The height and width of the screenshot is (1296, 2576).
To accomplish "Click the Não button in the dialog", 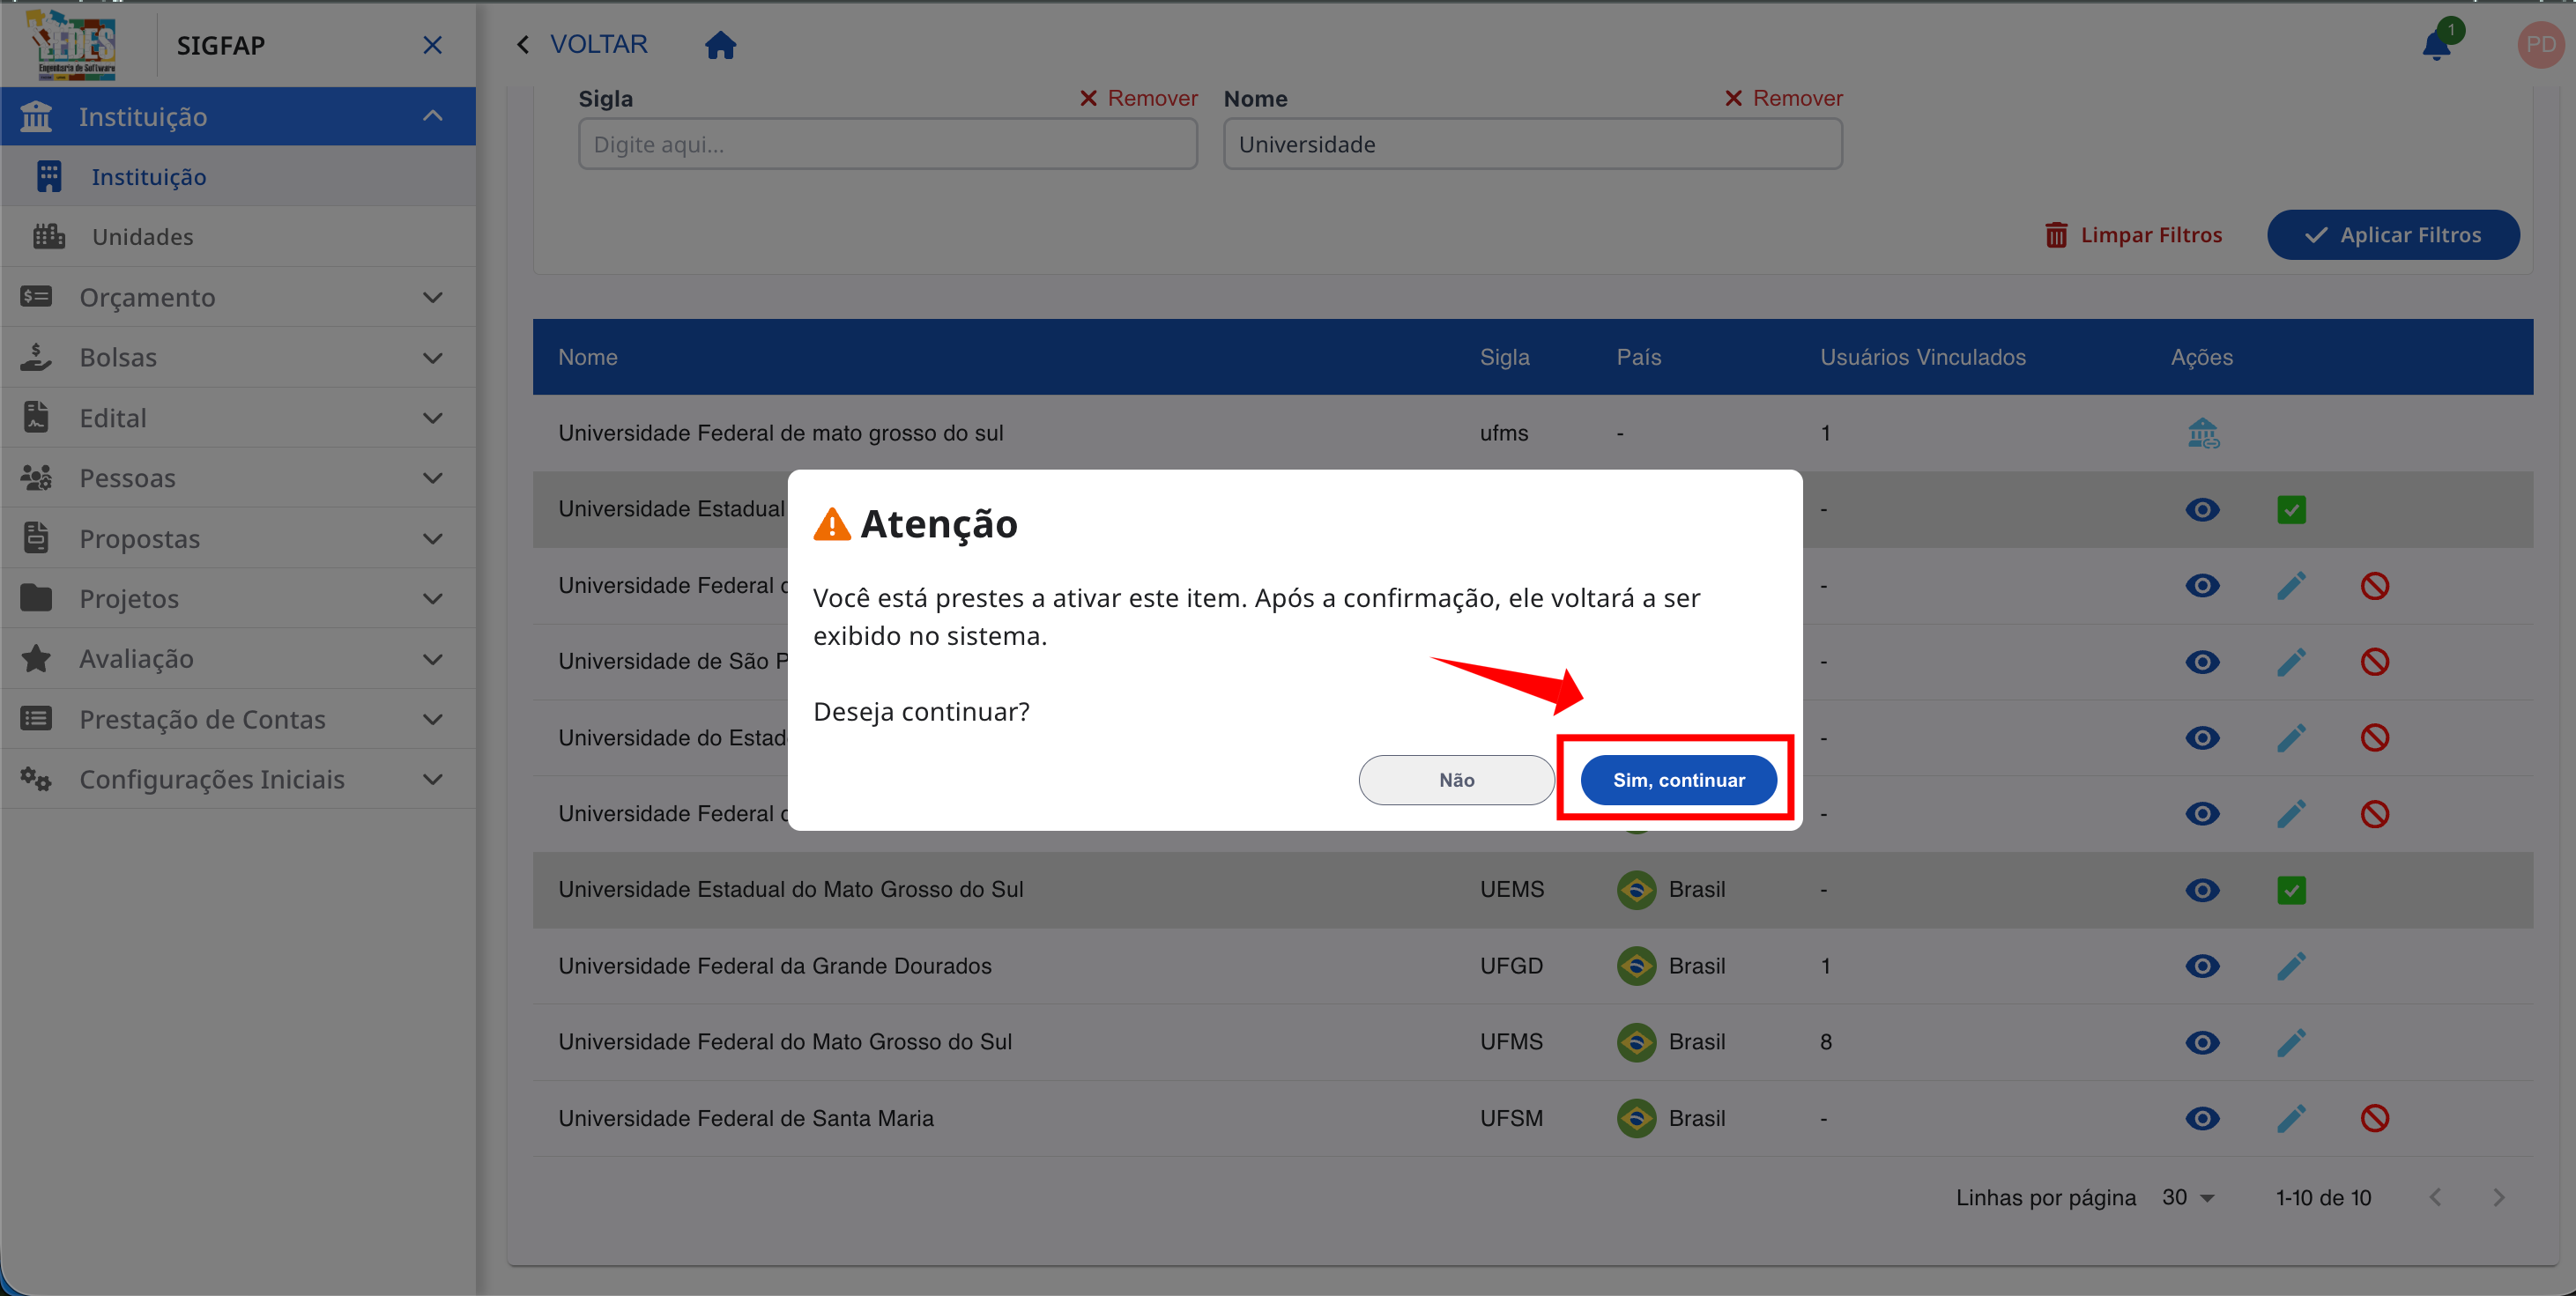I will (x=1456, y=780).
